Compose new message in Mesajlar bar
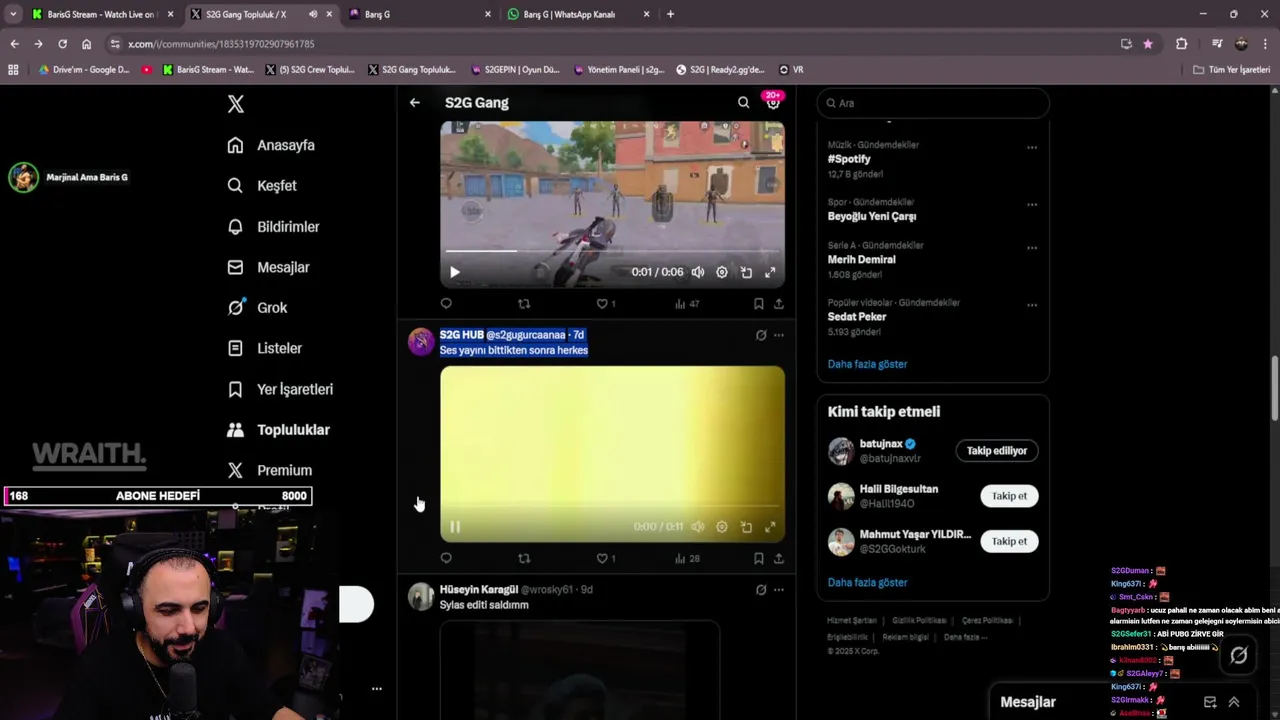The height and width of the screenshot is (720, 1280). 1210,702
